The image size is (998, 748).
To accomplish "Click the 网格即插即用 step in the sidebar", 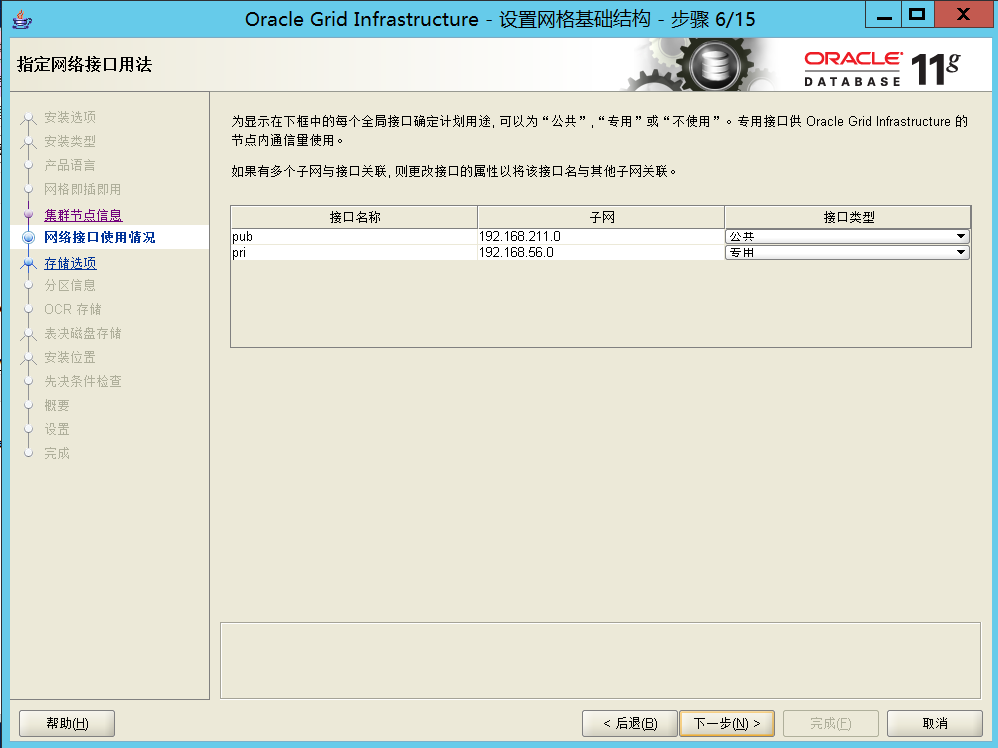I will coord(82,189).
